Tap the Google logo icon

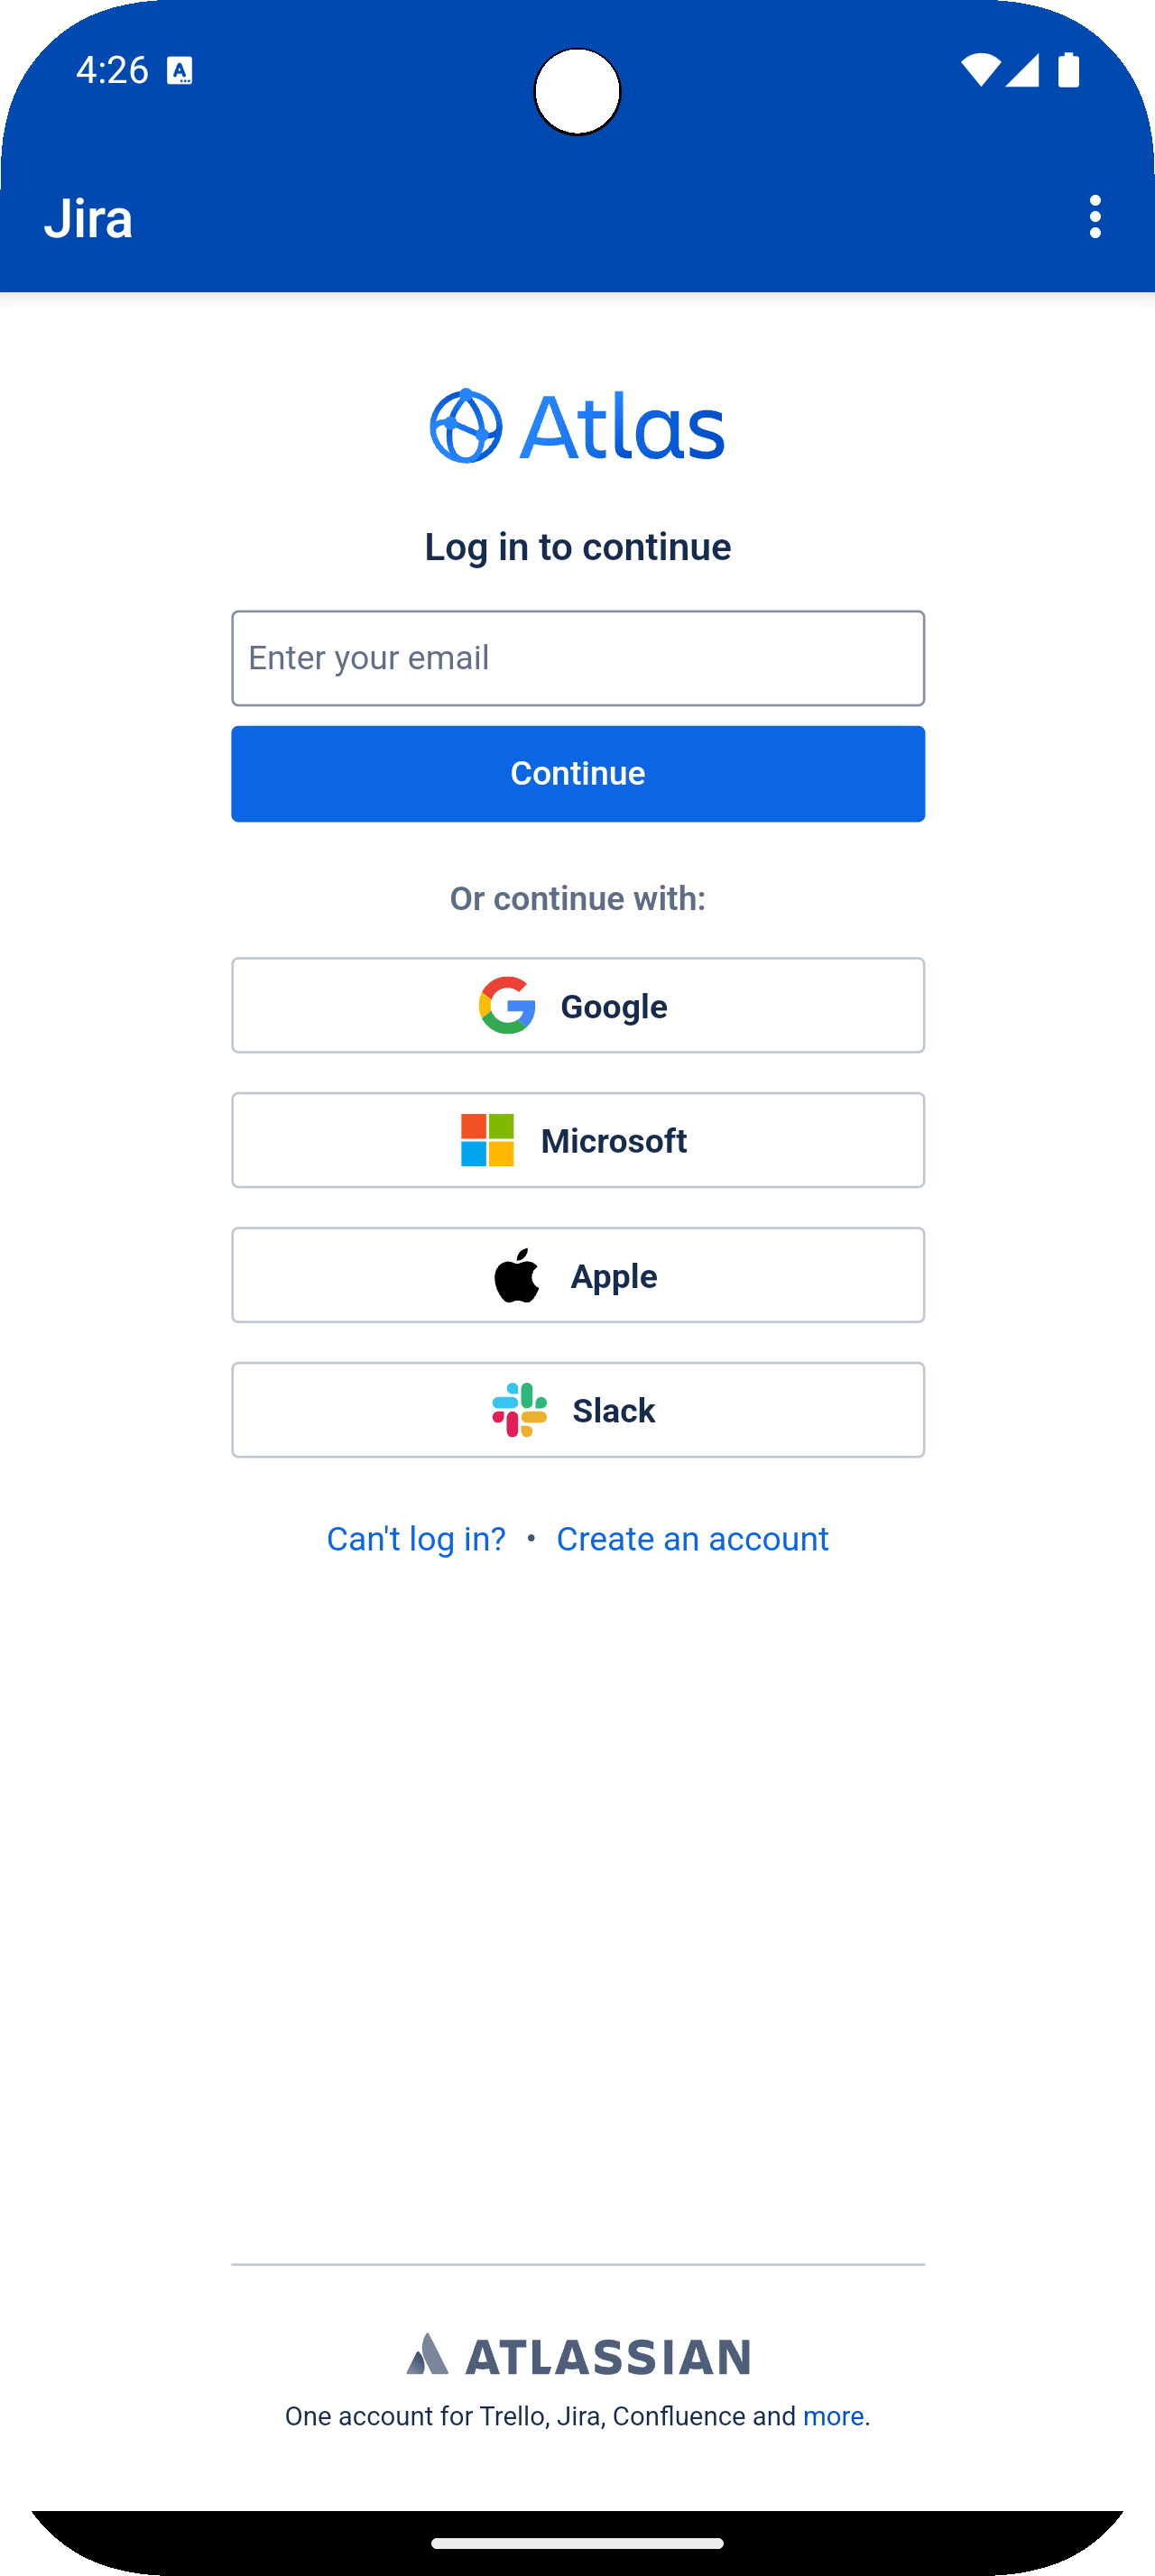click(x=507, y=1005)
